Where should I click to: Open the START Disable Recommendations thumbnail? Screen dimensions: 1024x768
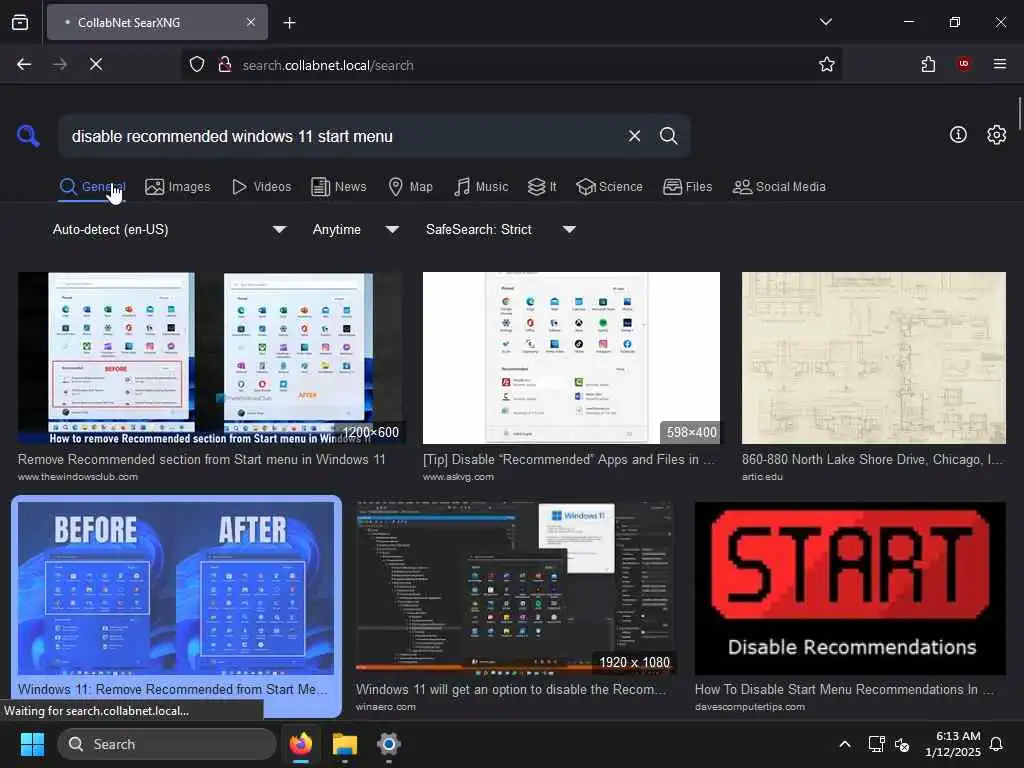850,588
